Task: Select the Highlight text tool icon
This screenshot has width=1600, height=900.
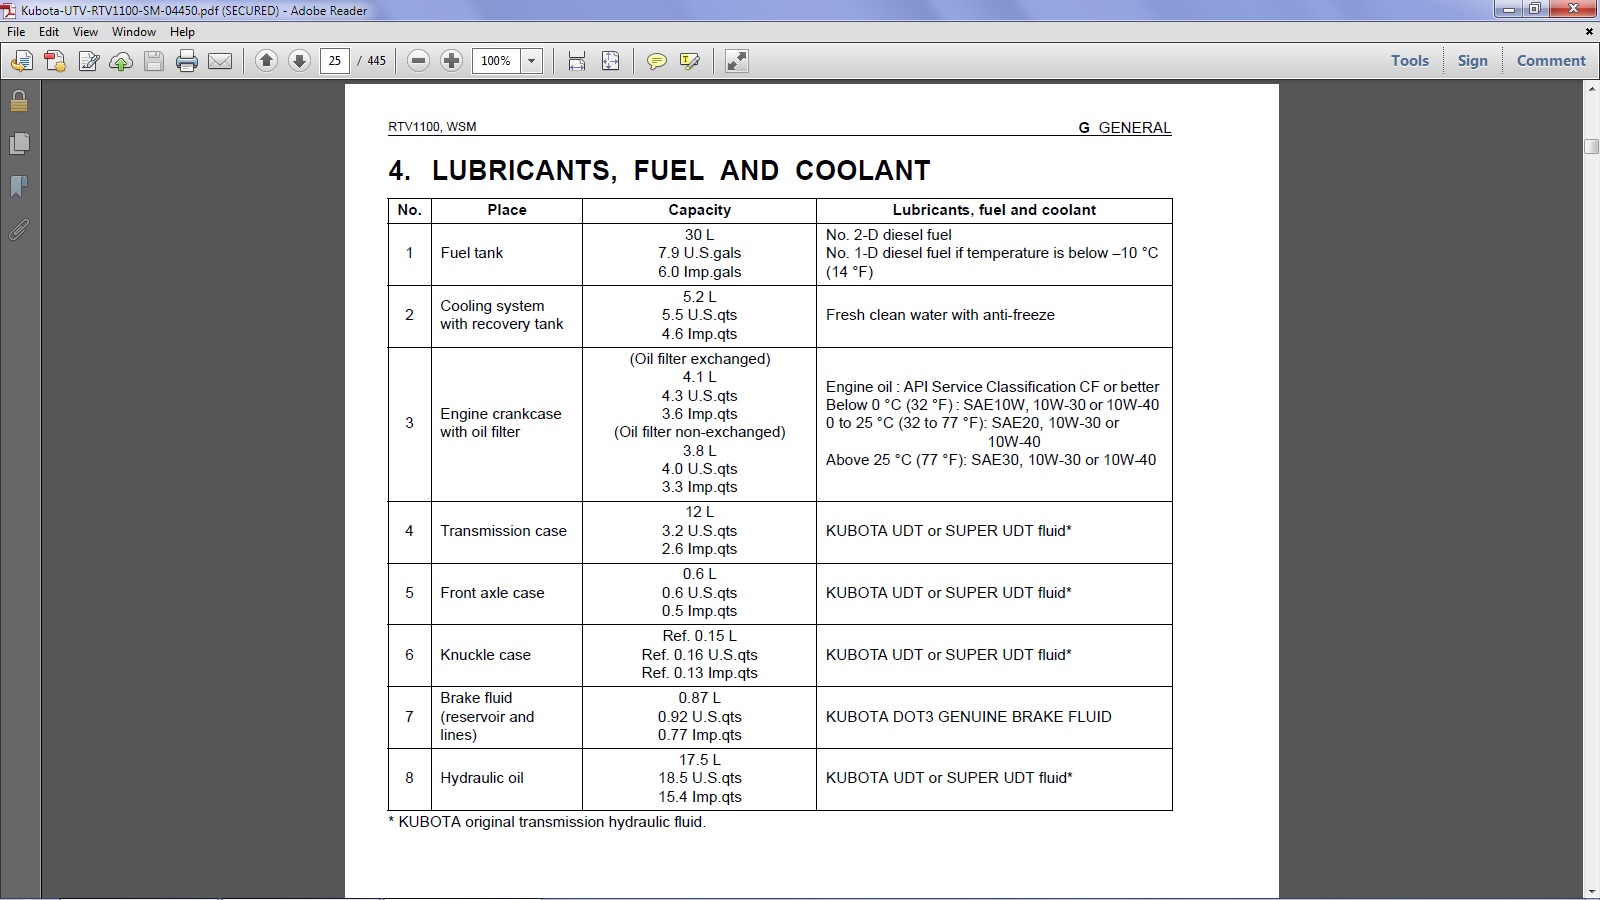Action: click(x=689, y=61)
